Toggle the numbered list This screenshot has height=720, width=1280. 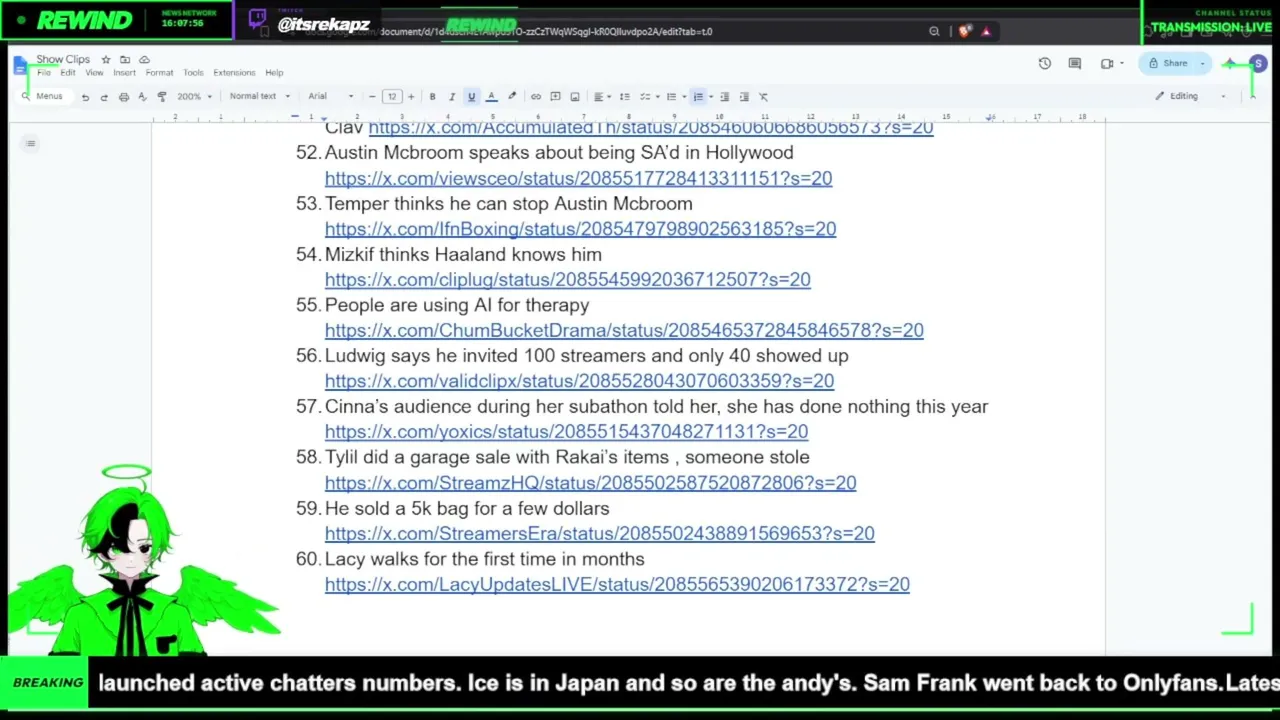pos(698,97)
